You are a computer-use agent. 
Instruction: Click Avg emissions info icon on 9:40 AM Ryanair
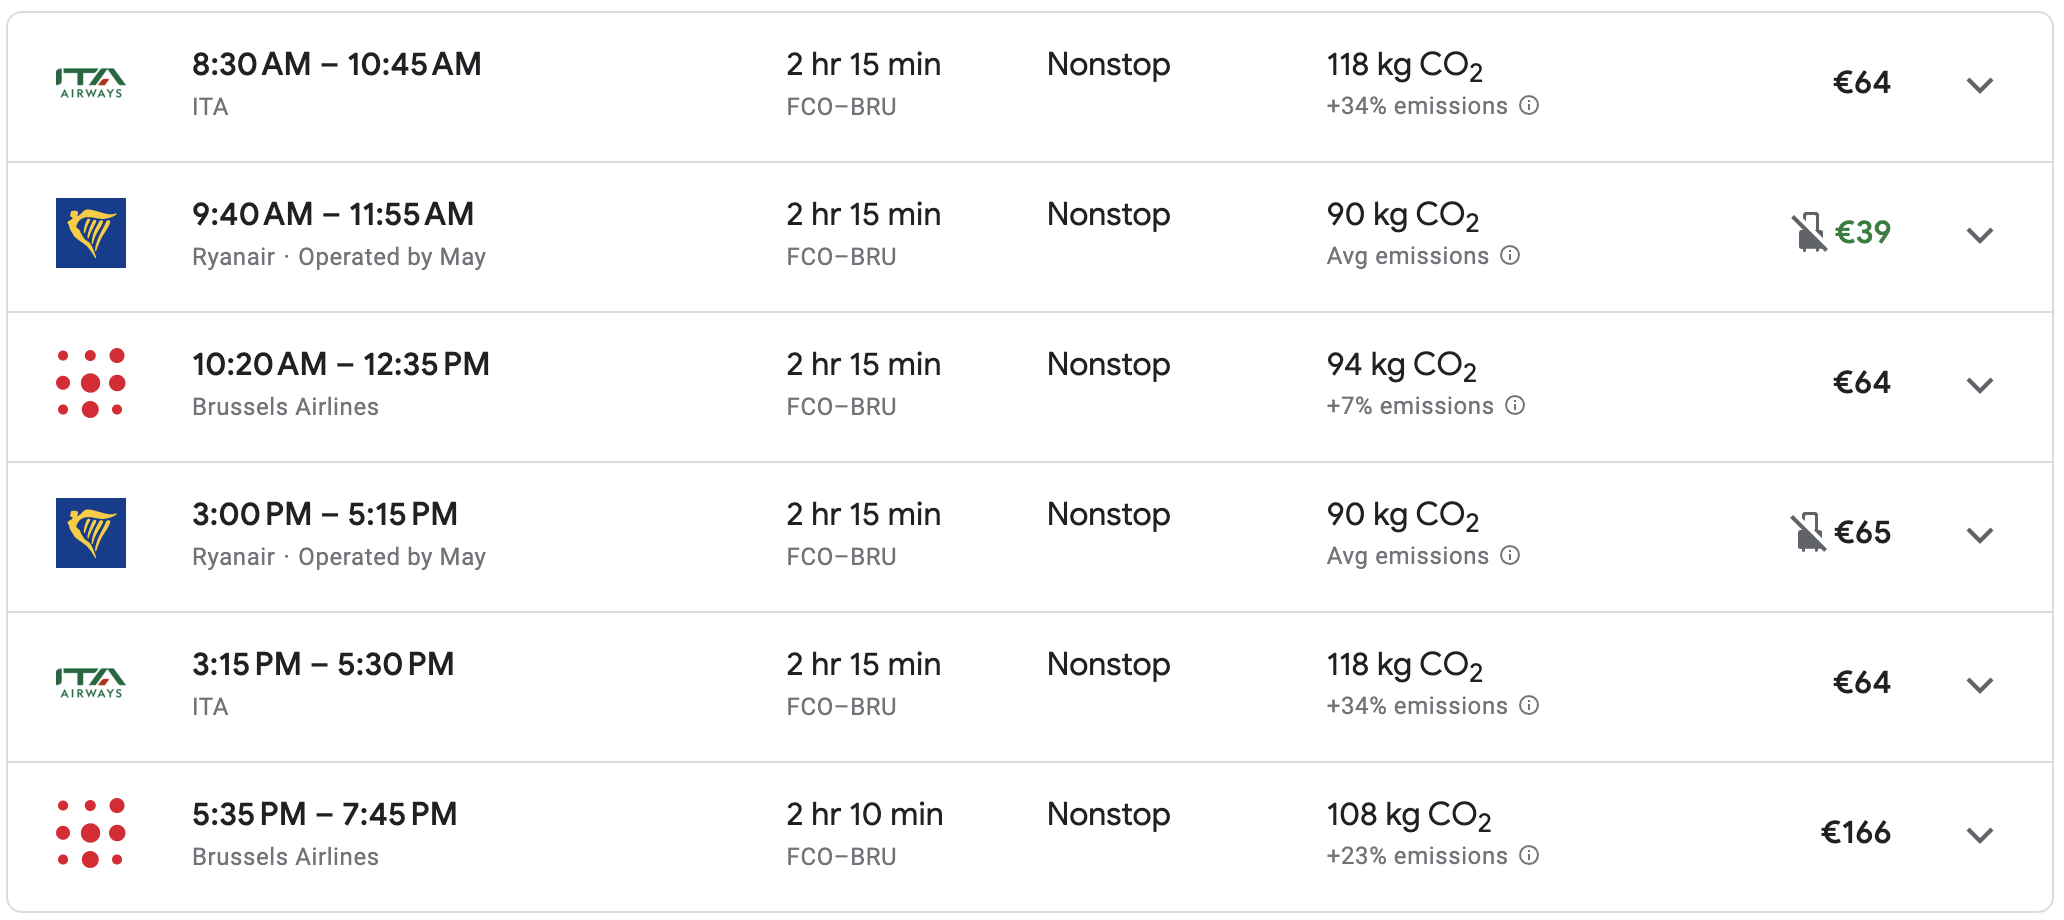click(1510, 255)
